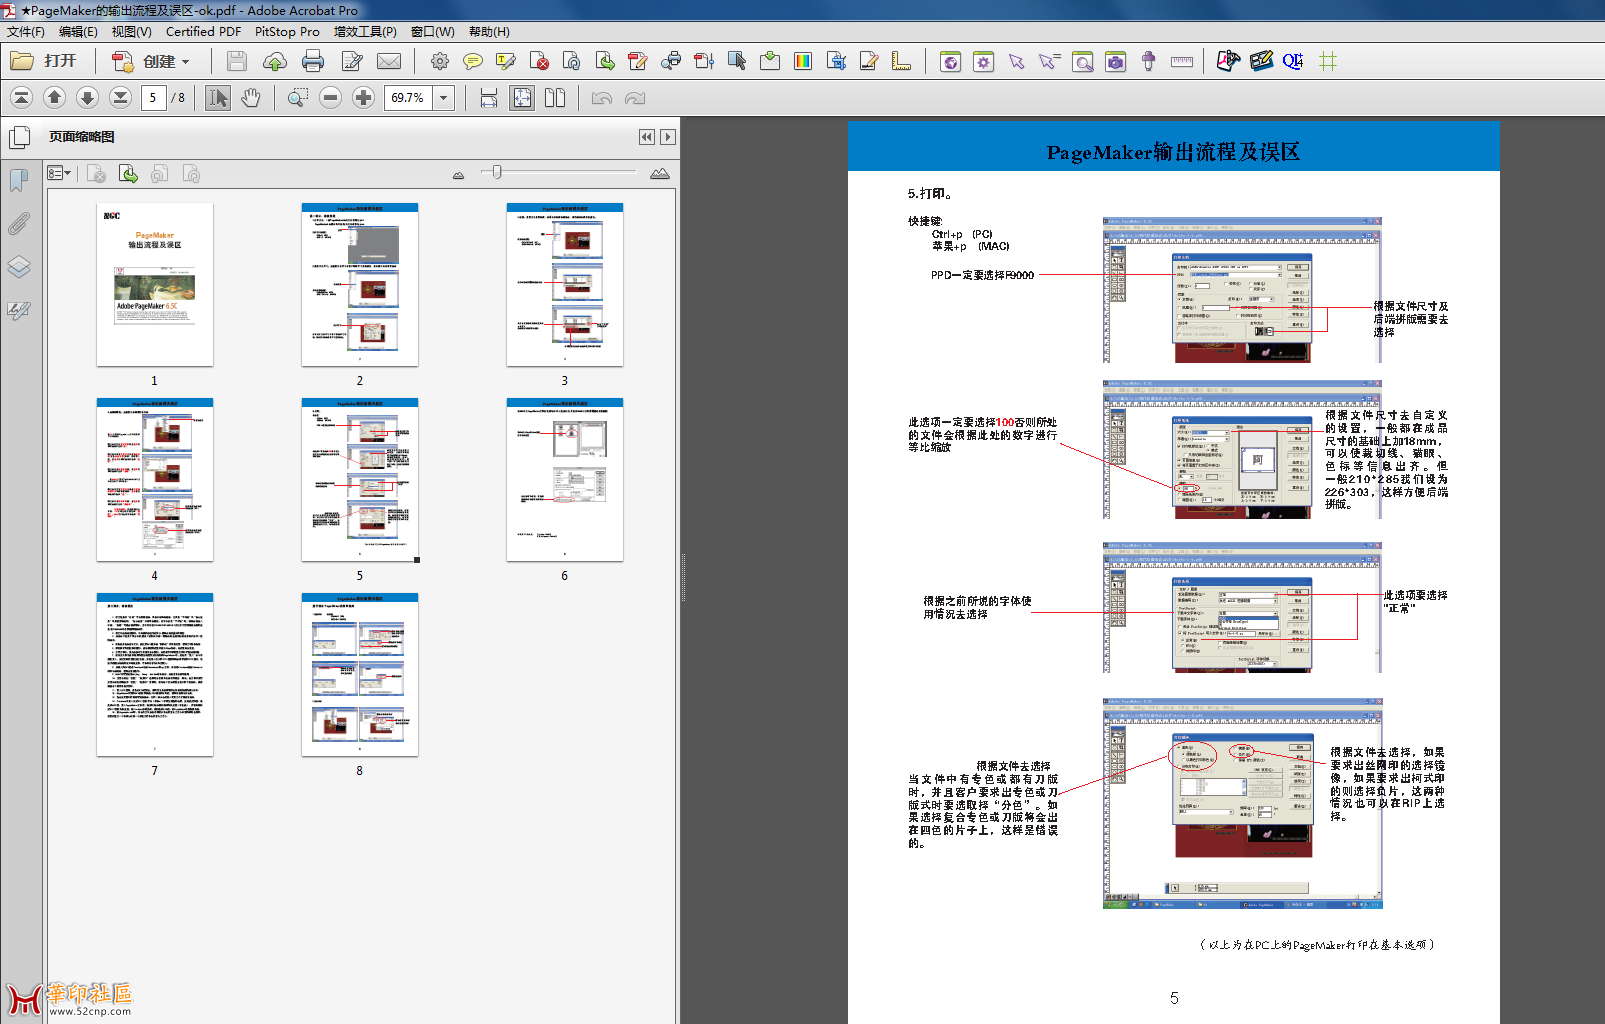Open the layers side panel
Viewport: 1605px width, 1024px height.
(18, 267)
